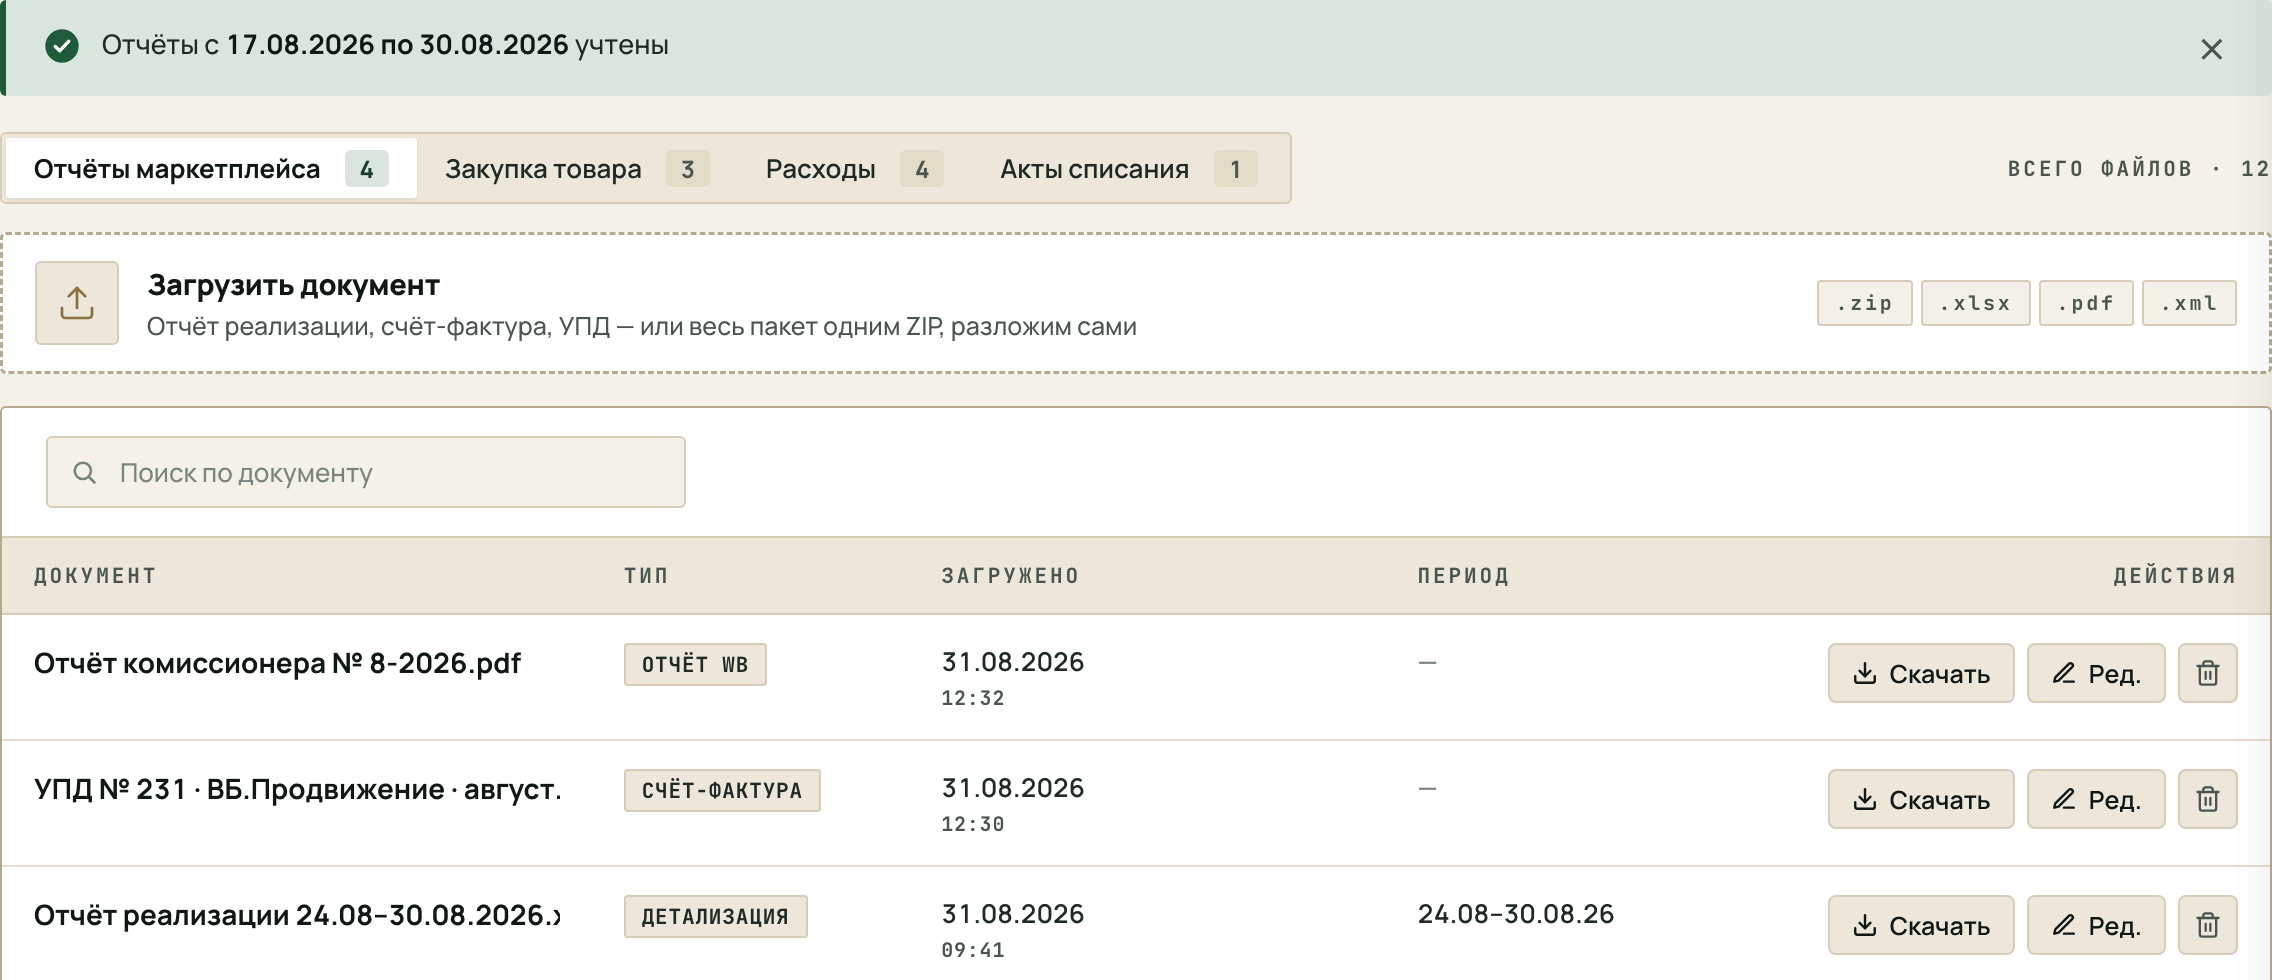The width and height of the screenshot is (2272, 980).
Task: Click the .xlsx format chip
Action: point(1976,303)
